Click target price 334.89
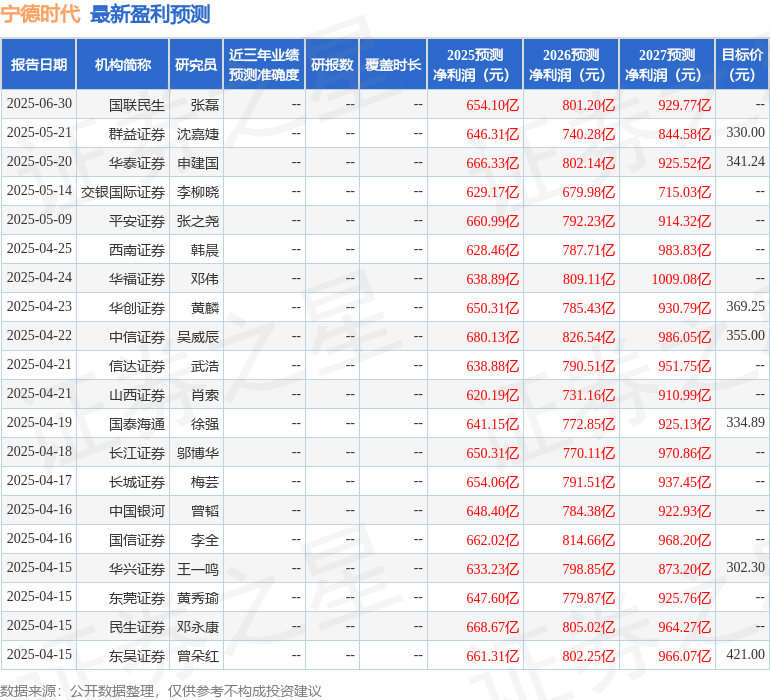The image size is (770, 700). pyautogui.click(x=745, y=422)
